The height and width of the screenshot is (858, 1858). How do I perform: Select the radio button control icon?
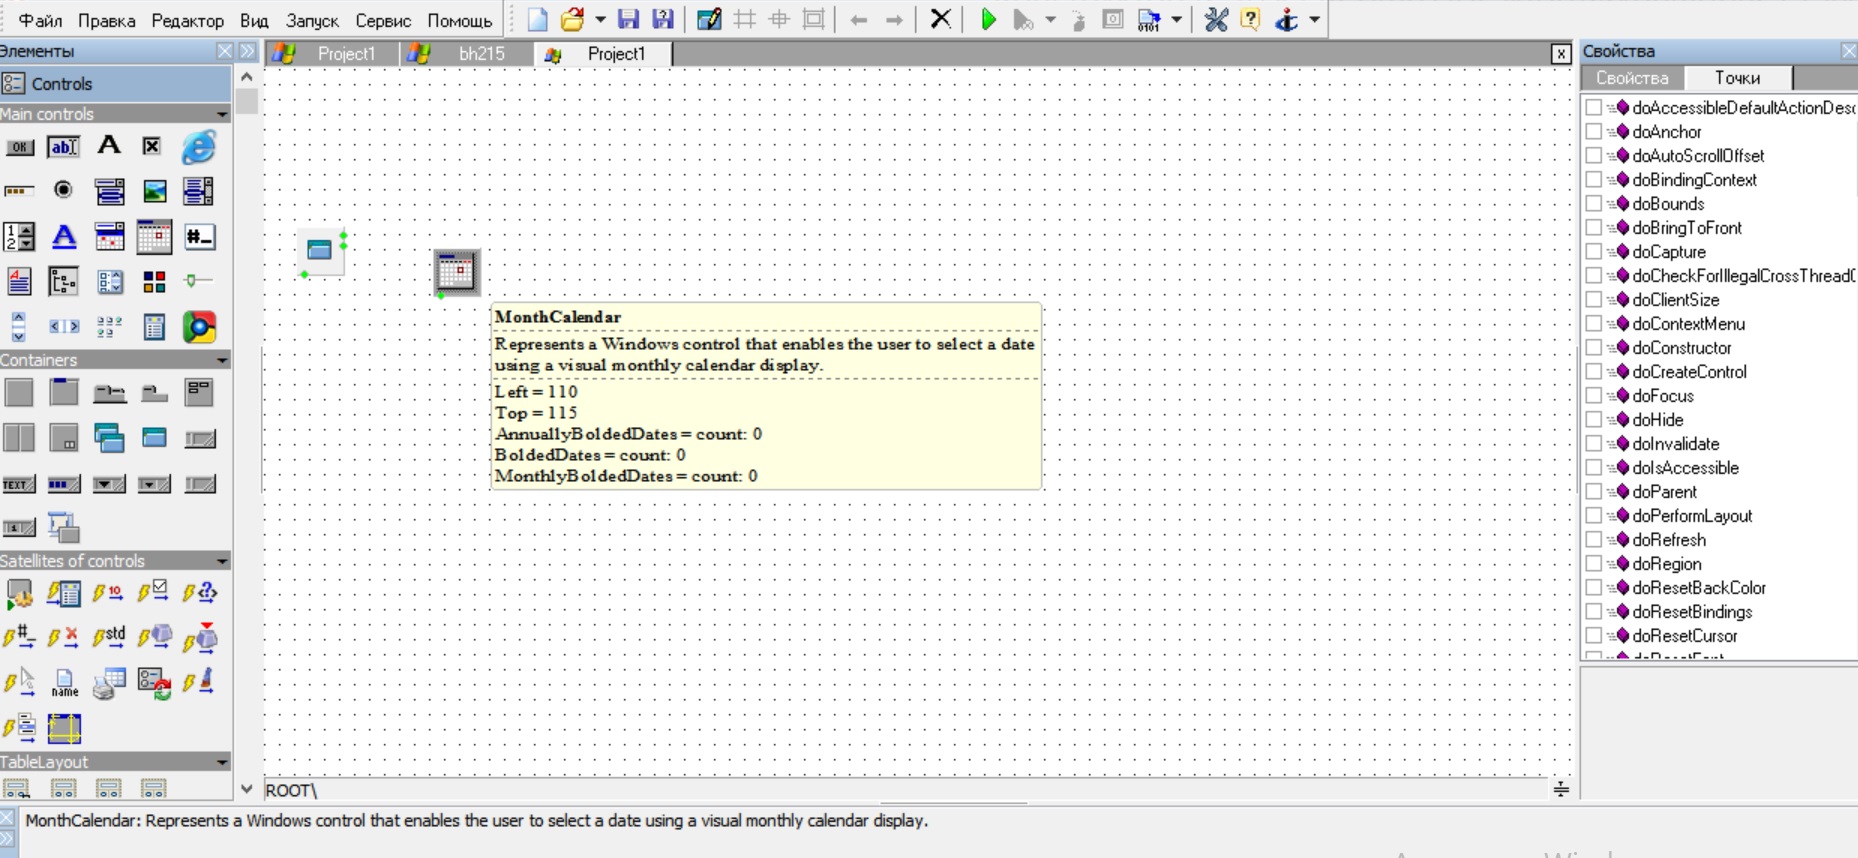click(63, 190)
